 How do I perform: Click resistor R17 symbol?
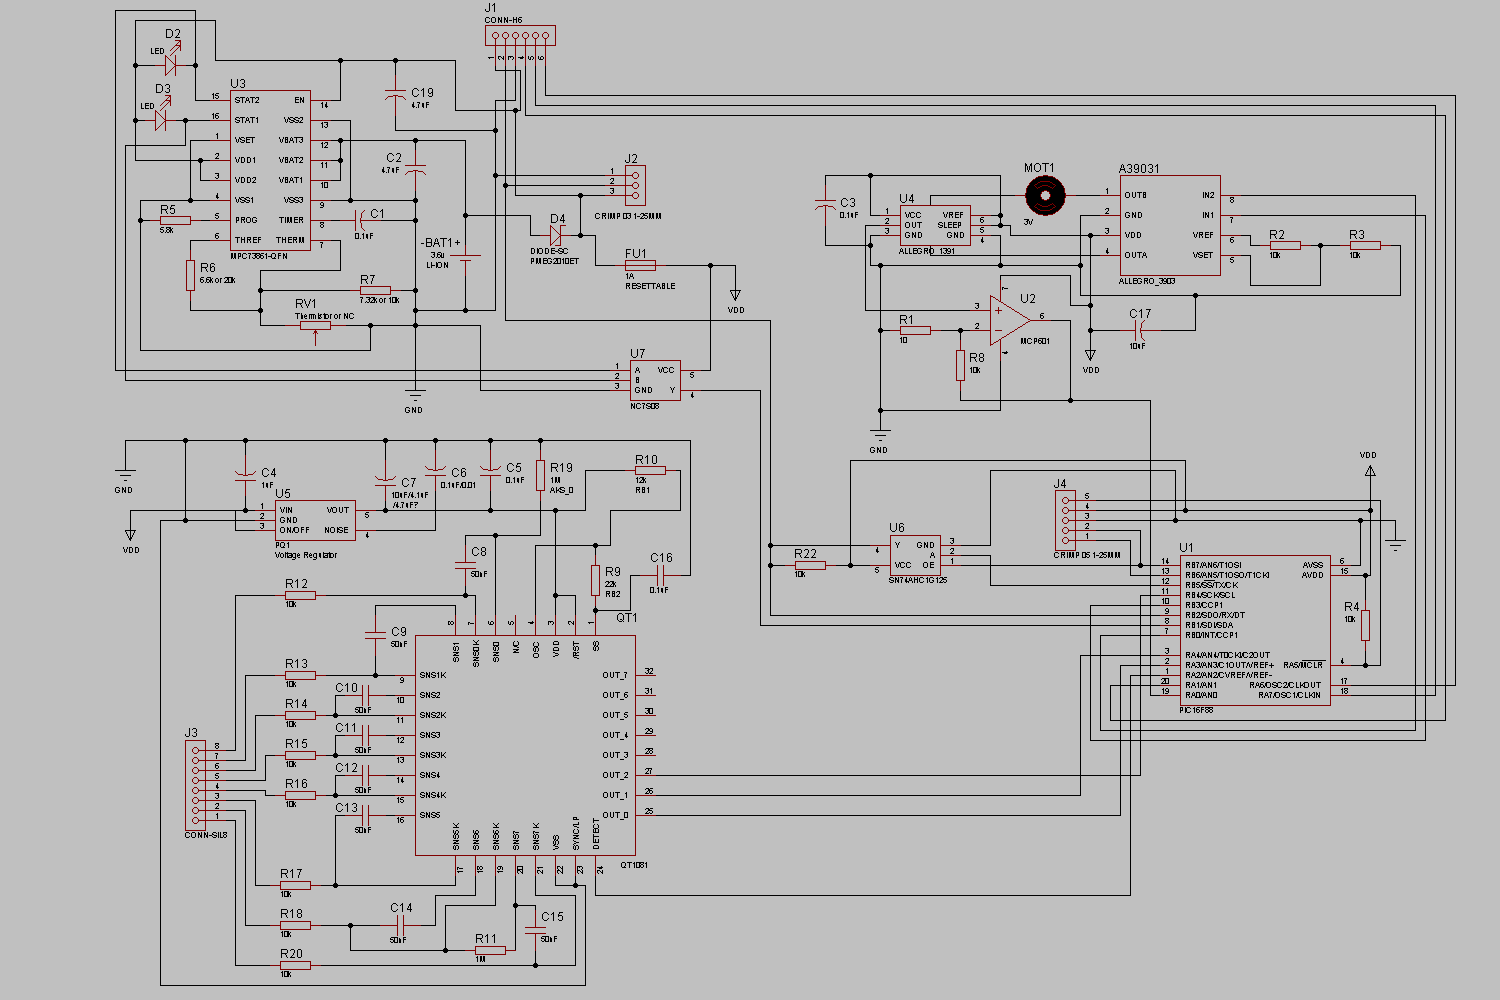[295, 885]
